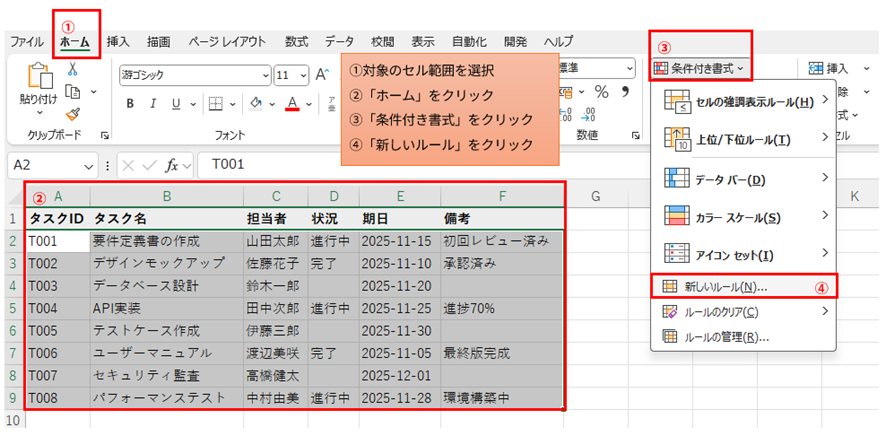Viewport: 886px width, 436px height.
Task: Open the アイコン セット submenu
Action: (x=743, y=255)
